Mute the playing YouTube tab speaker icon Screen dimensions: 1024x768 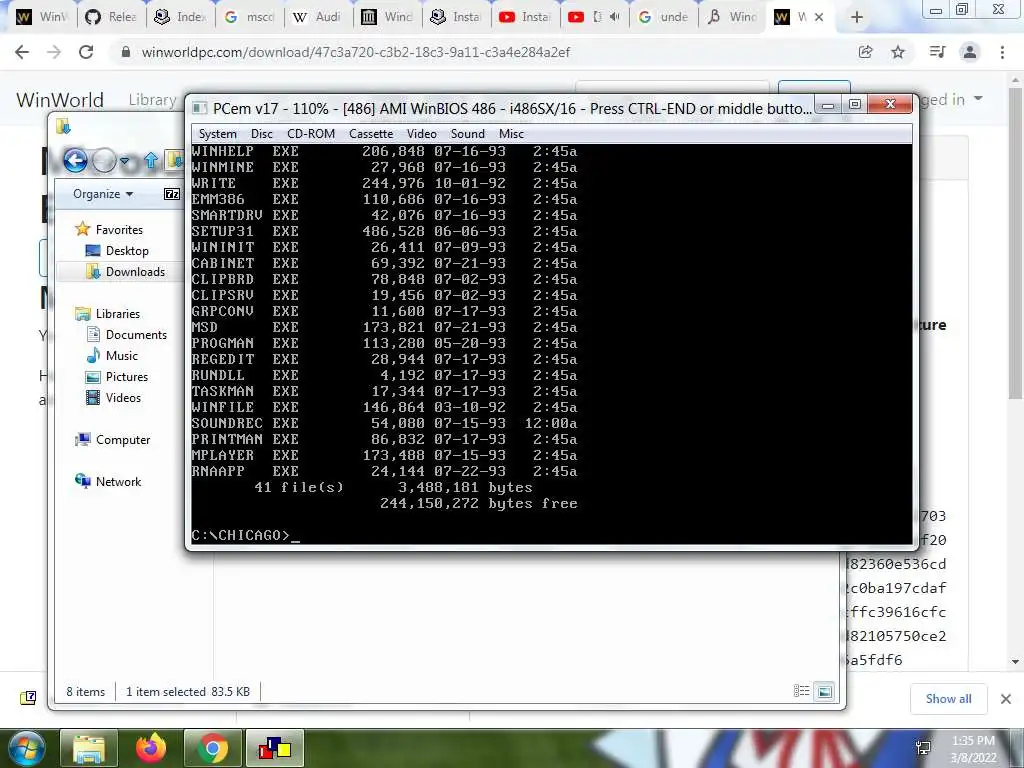click(614, 17)
